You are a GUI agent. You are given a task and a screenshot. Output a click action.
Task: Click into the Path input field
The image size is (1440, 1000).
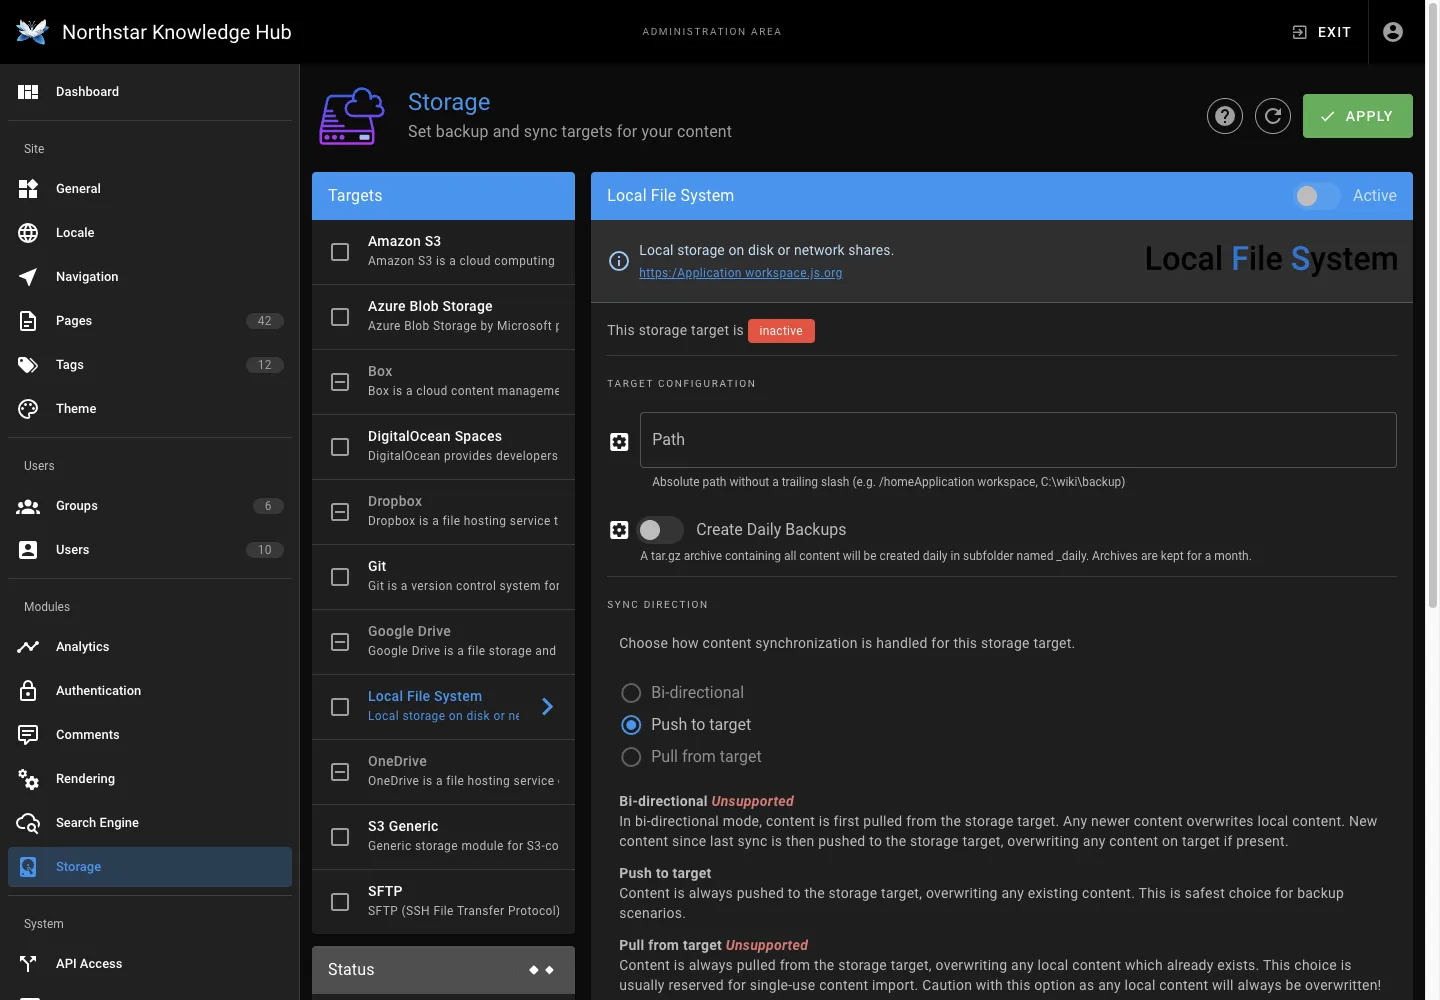[x=1018, y=440]
